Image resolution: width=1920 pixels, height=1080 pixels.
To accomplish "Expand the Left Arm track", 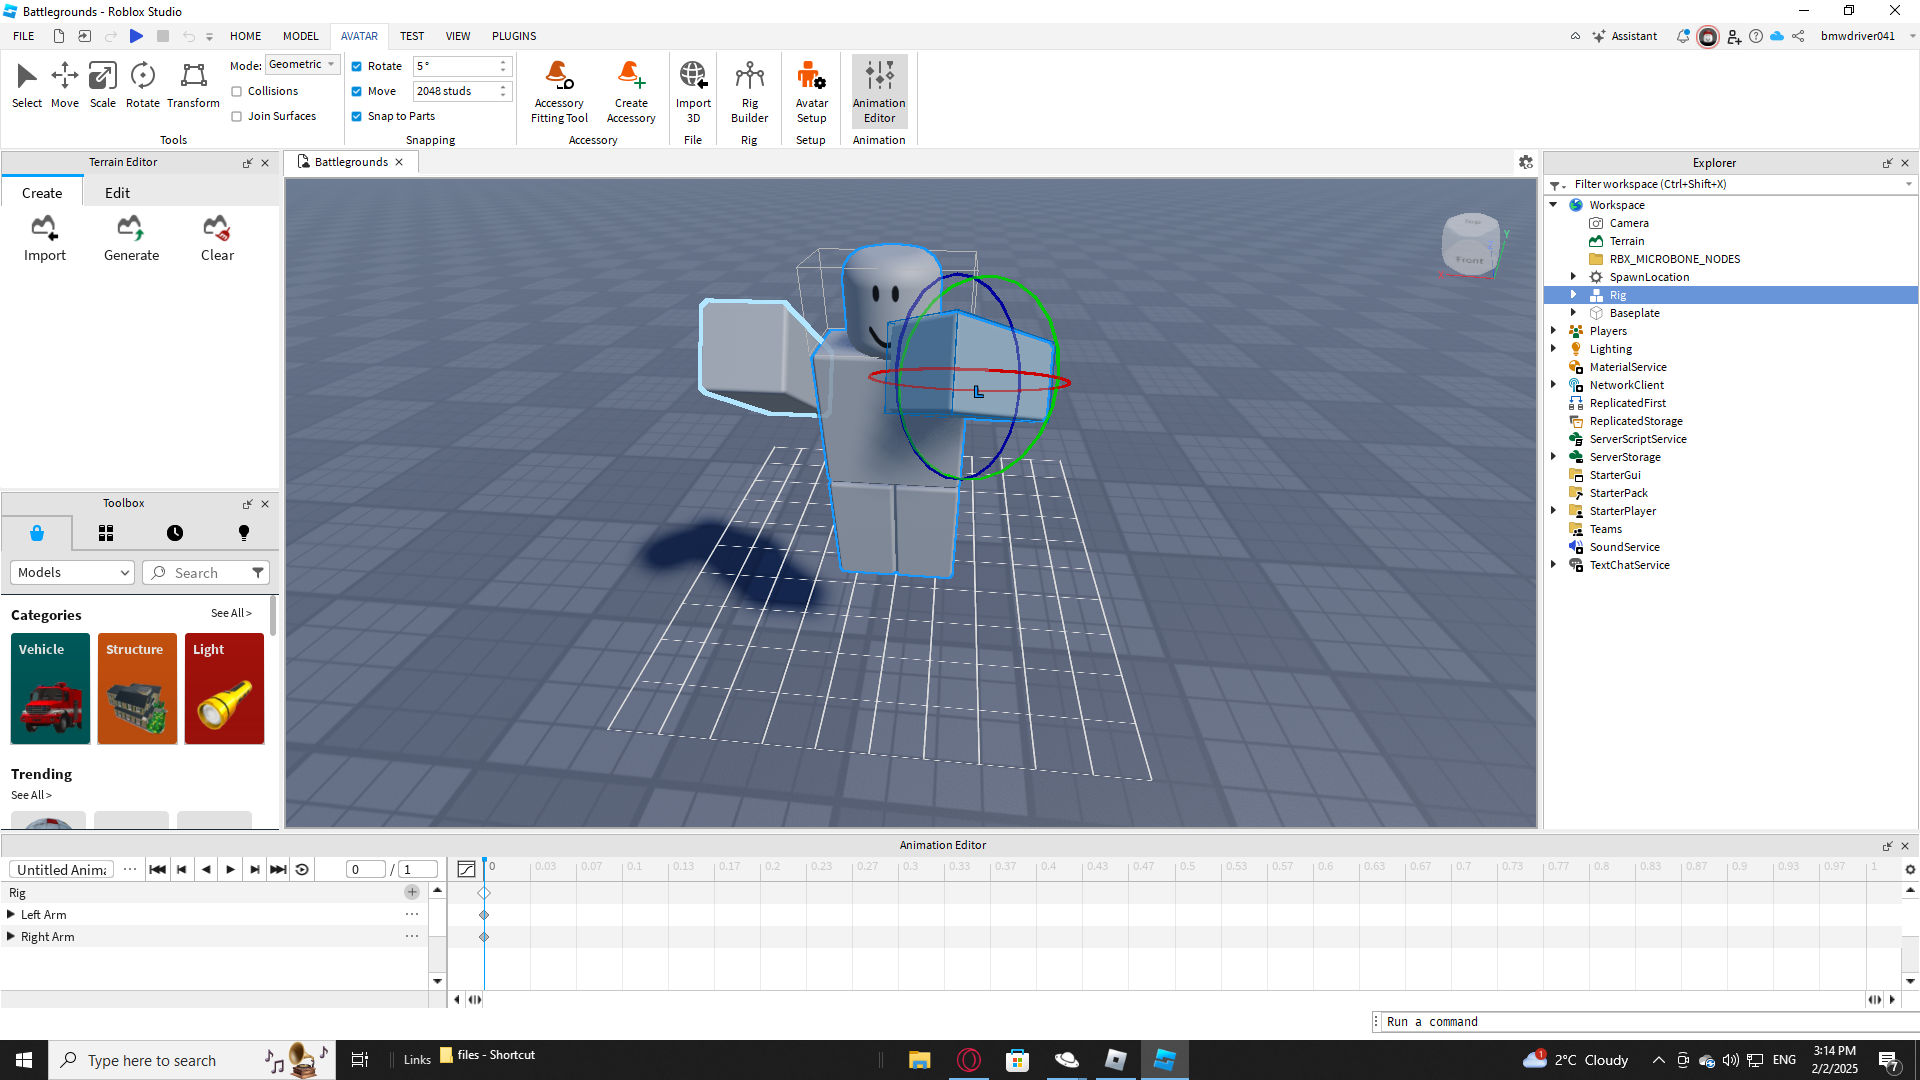I will click(x=11, y=914).
